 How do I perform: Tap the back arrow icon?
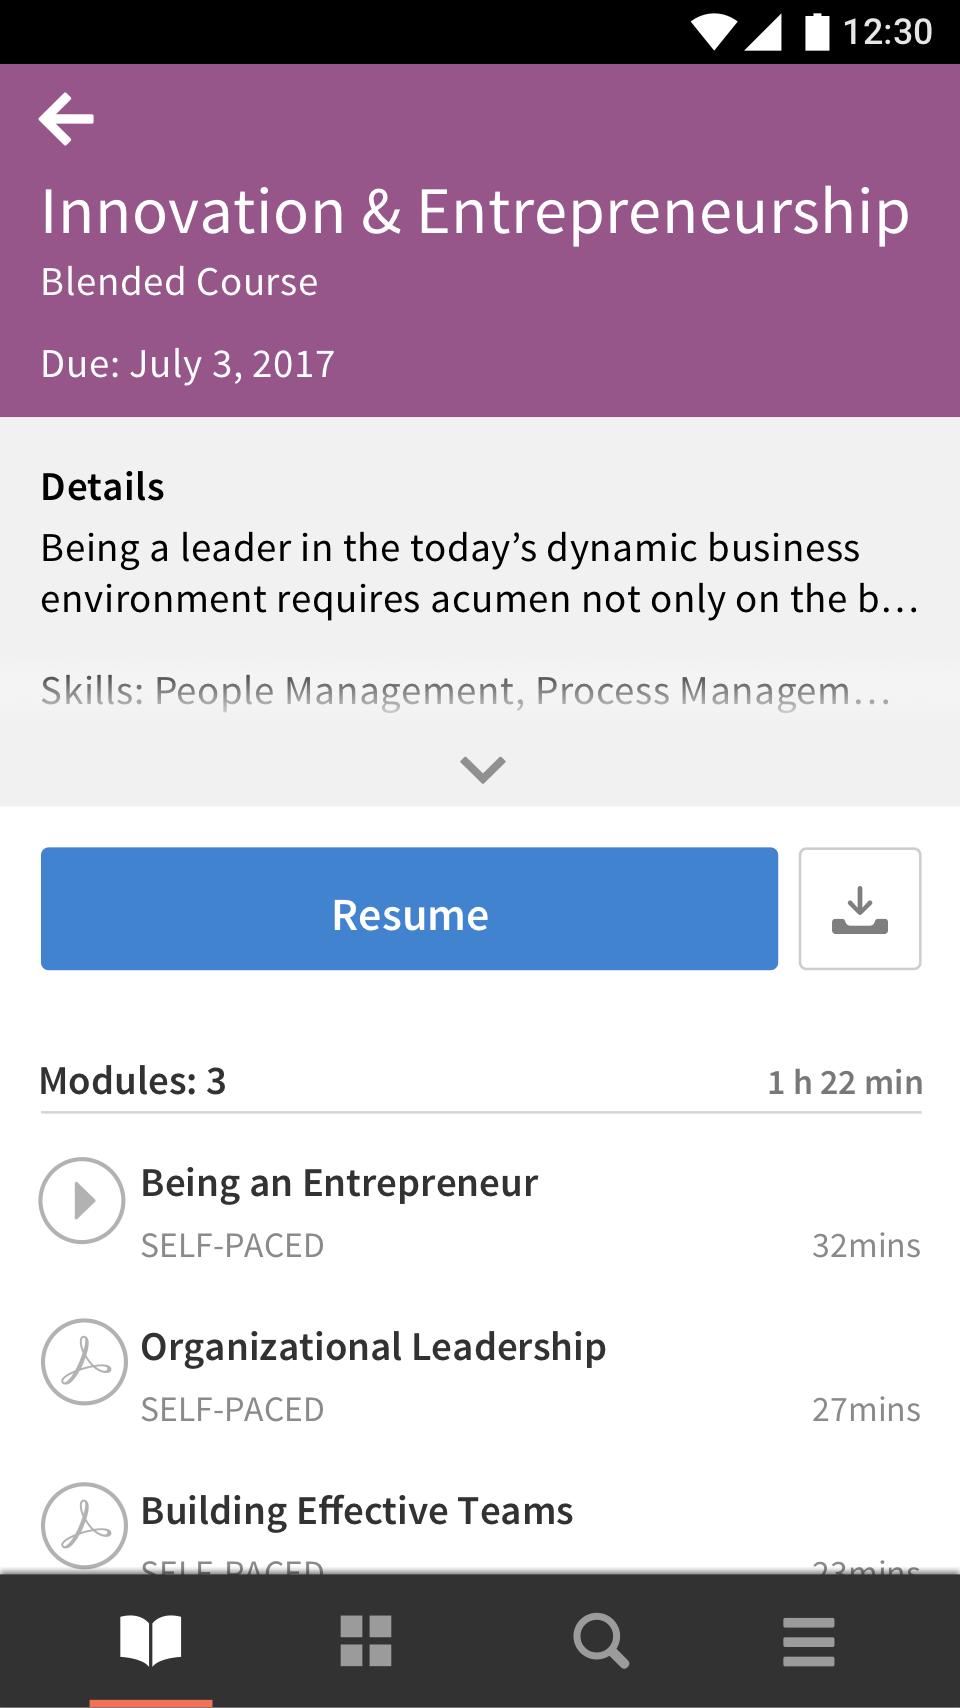tap(66, 119)
